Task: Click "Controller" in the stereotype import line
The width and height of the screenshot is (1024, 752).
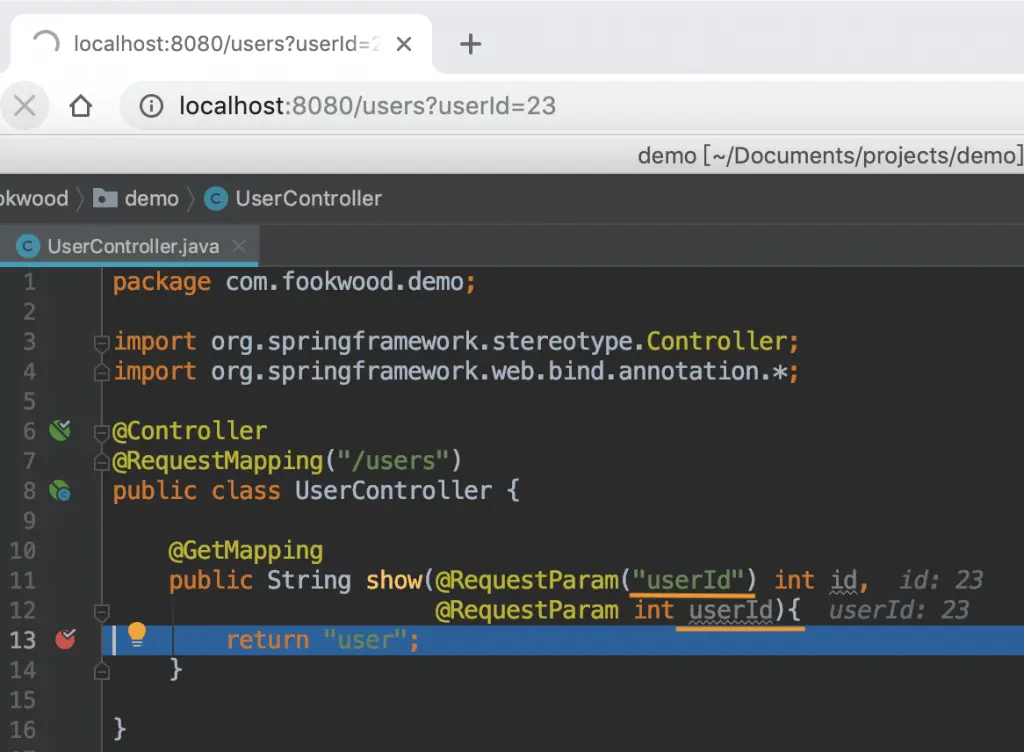Action: pos(716,341)
